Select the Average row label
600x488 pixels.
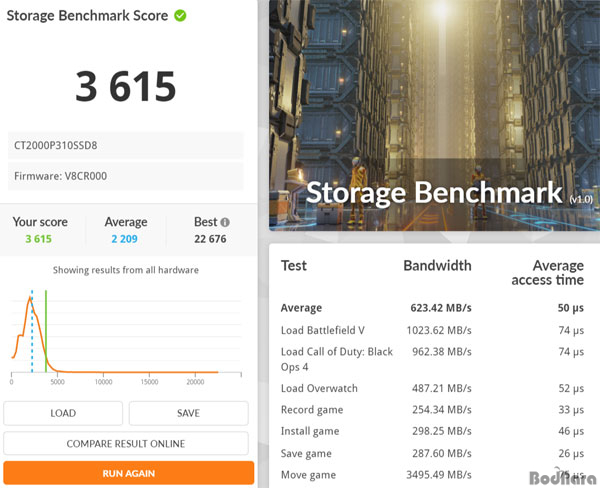point(302,308)
